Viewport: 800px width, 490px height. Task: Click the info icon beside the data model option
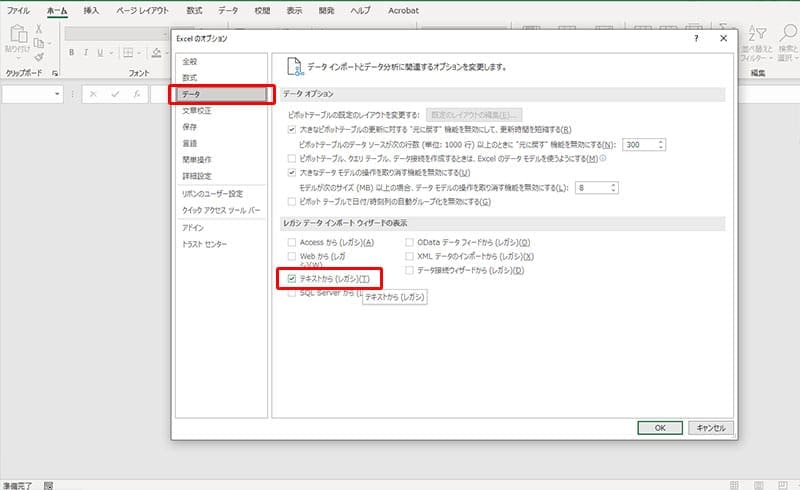603,158
